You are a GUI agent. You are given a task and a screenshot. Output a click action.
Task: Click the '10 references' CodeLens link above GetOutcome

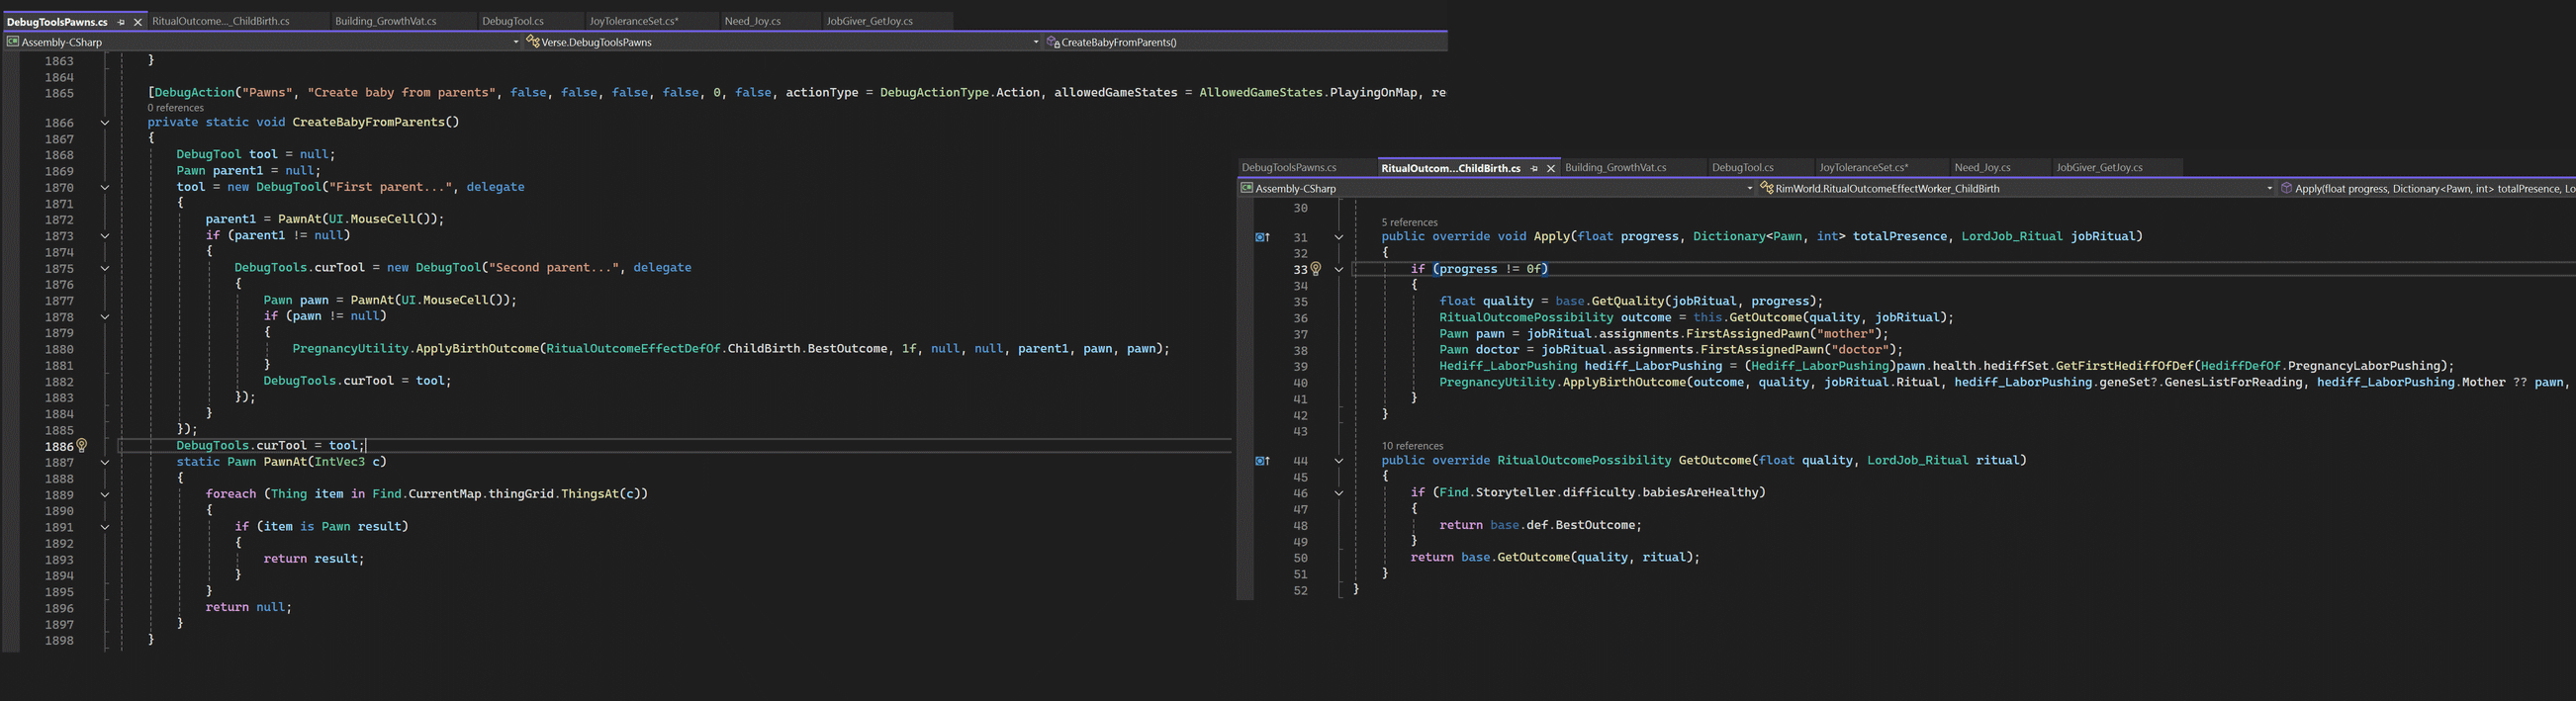coord(1412,446)
